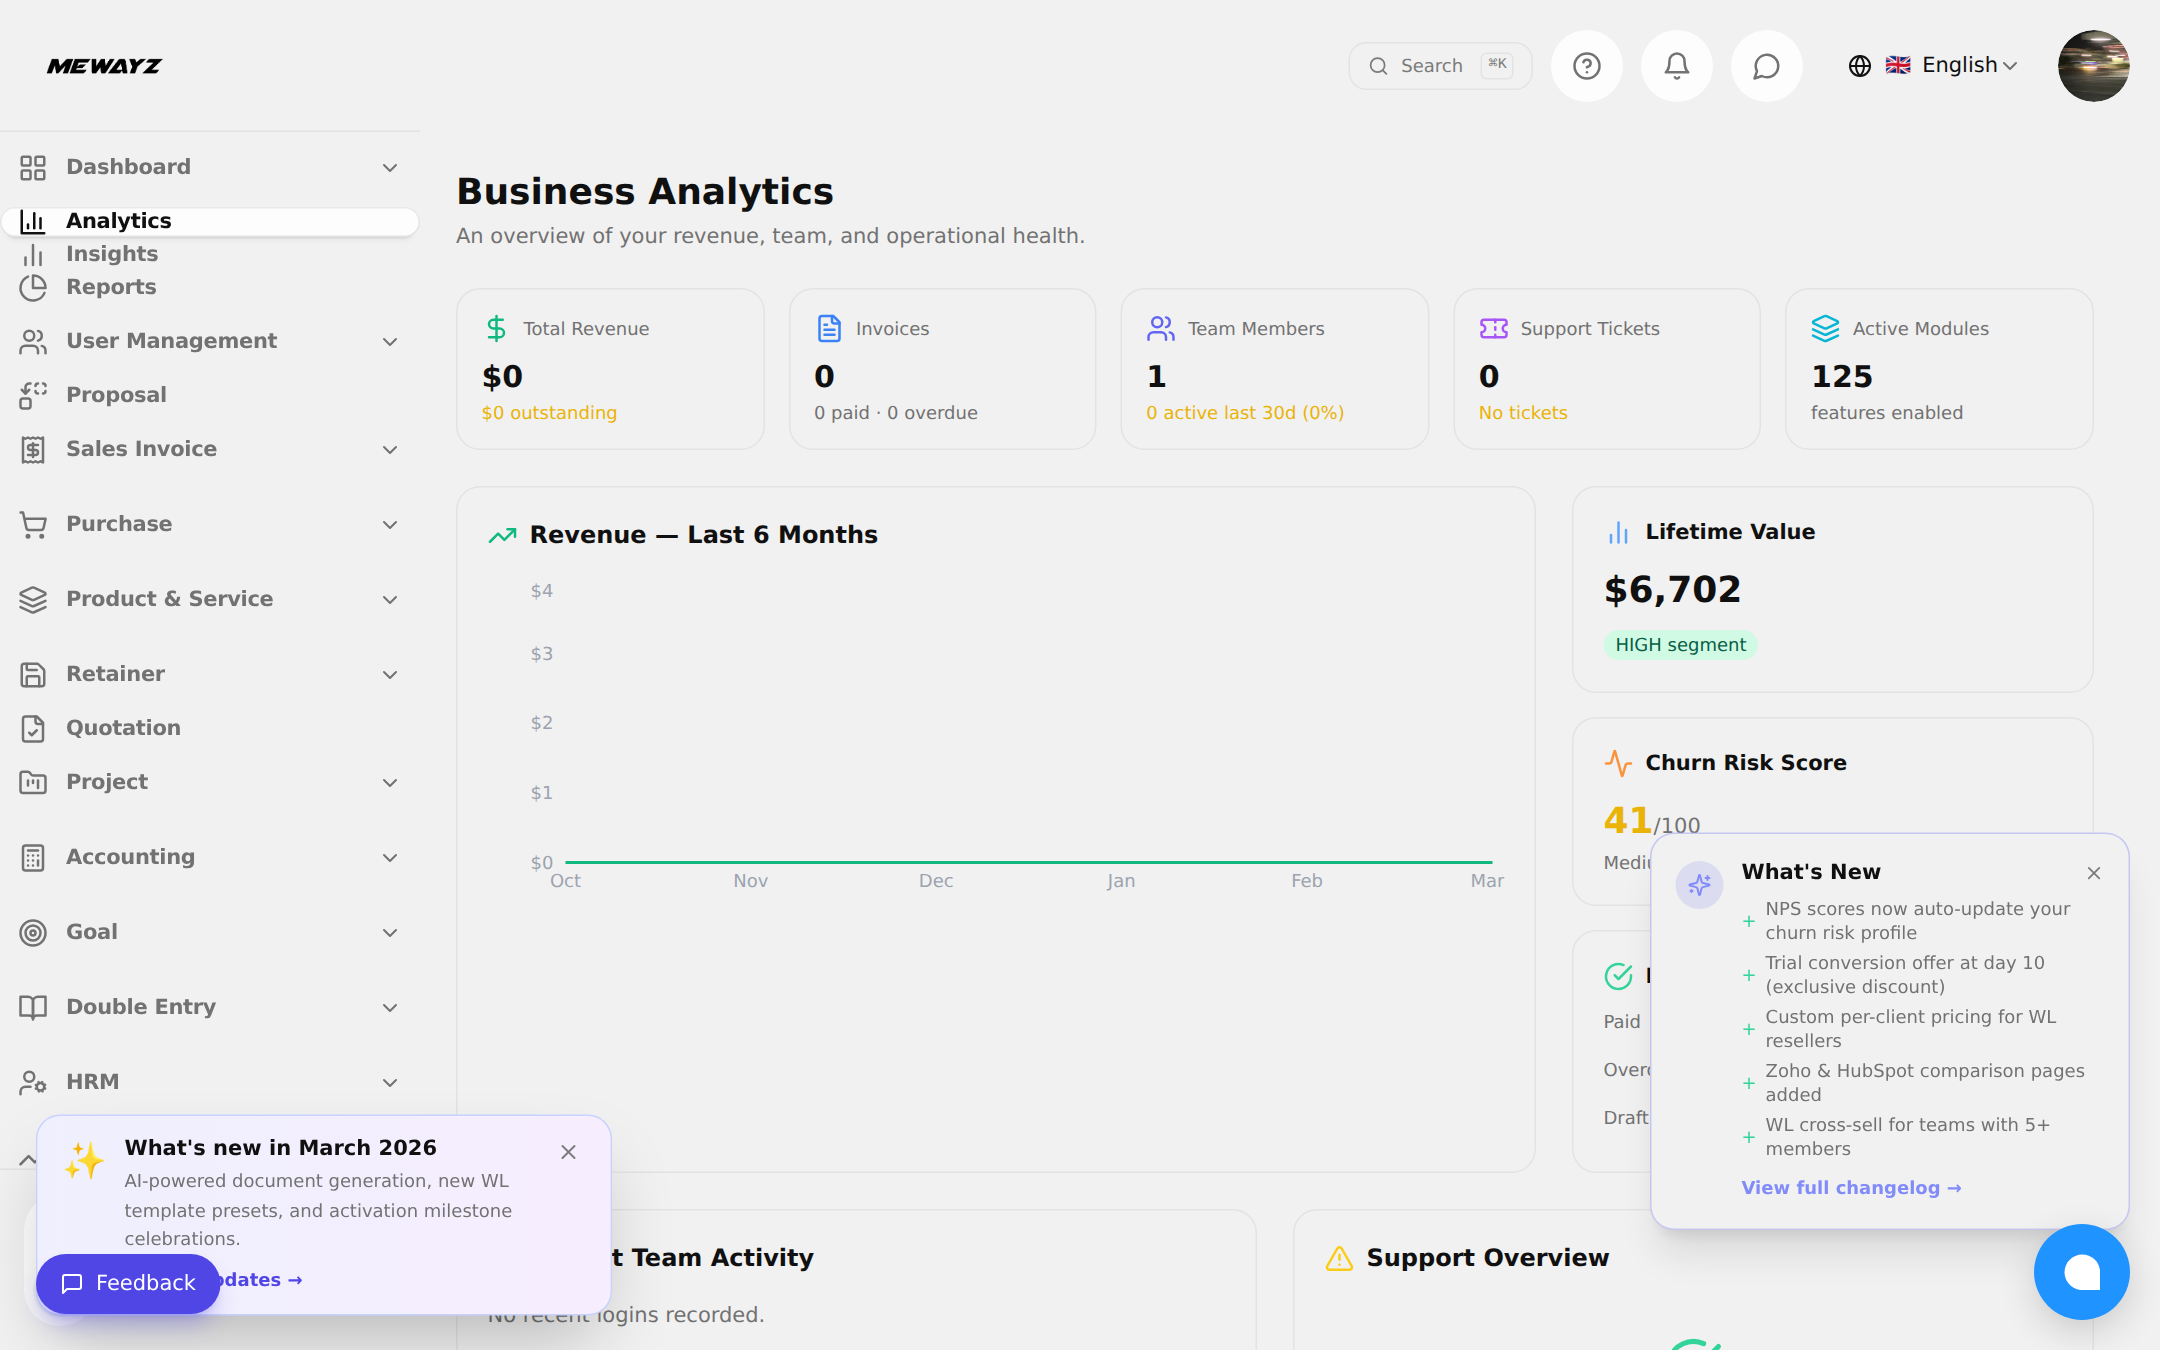2160x1350 pixels.
Task: Click the Search input field
Action: click(x=1438, y=66)
